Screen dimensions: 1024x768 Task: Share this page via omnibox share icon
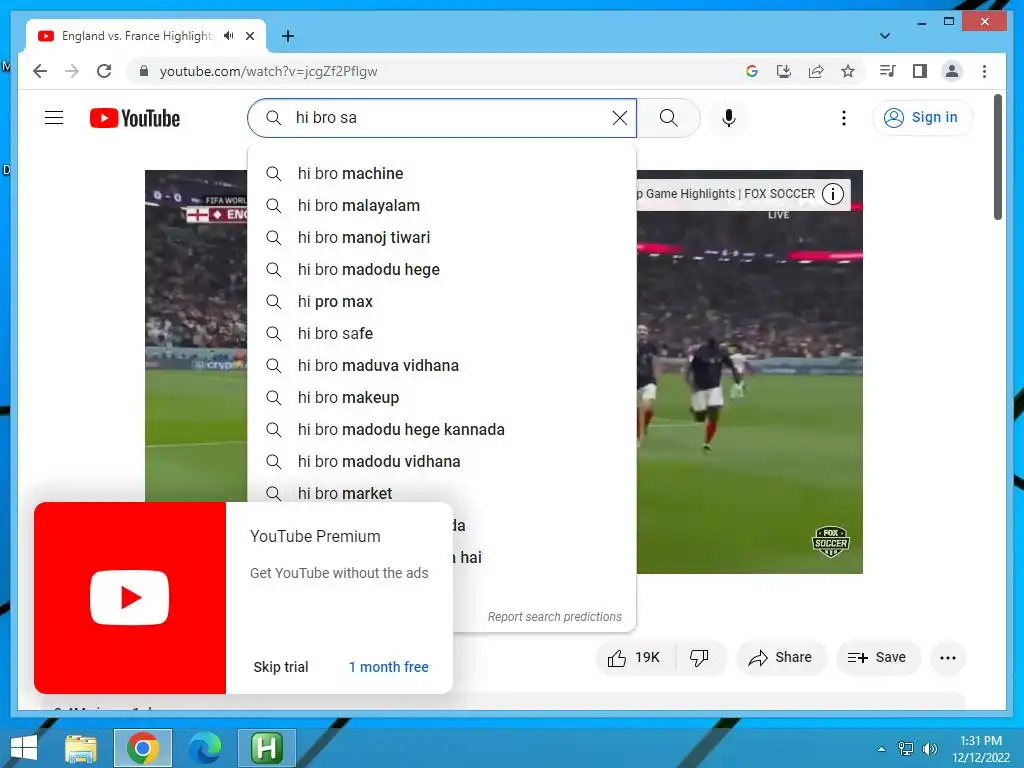[816, 71]
